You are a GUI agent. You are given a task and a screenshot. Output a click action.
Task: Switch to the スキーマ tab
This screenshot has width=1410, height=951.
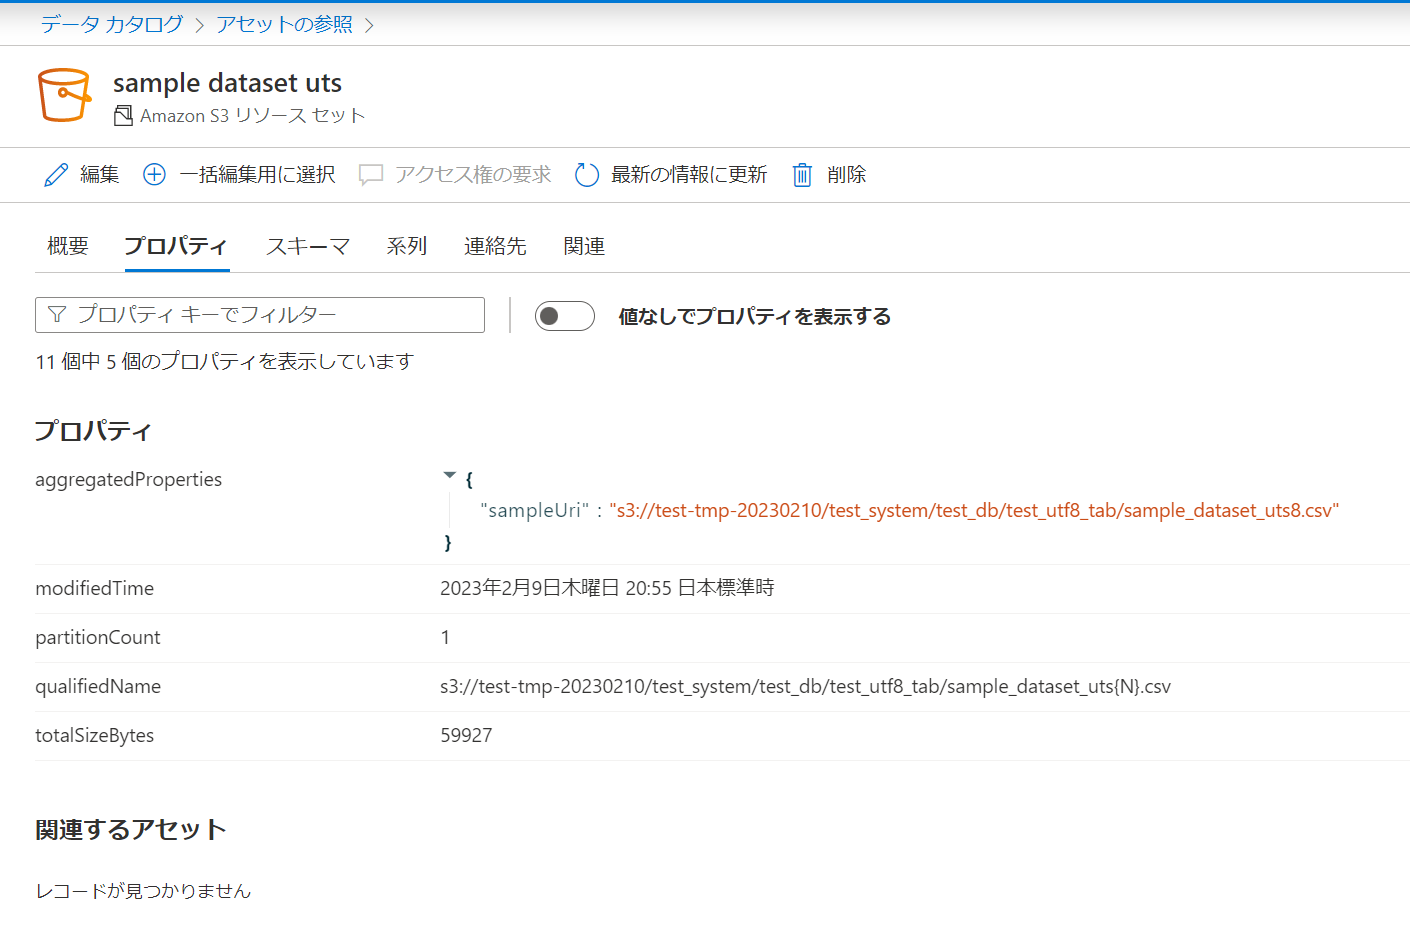click(308, 246)
